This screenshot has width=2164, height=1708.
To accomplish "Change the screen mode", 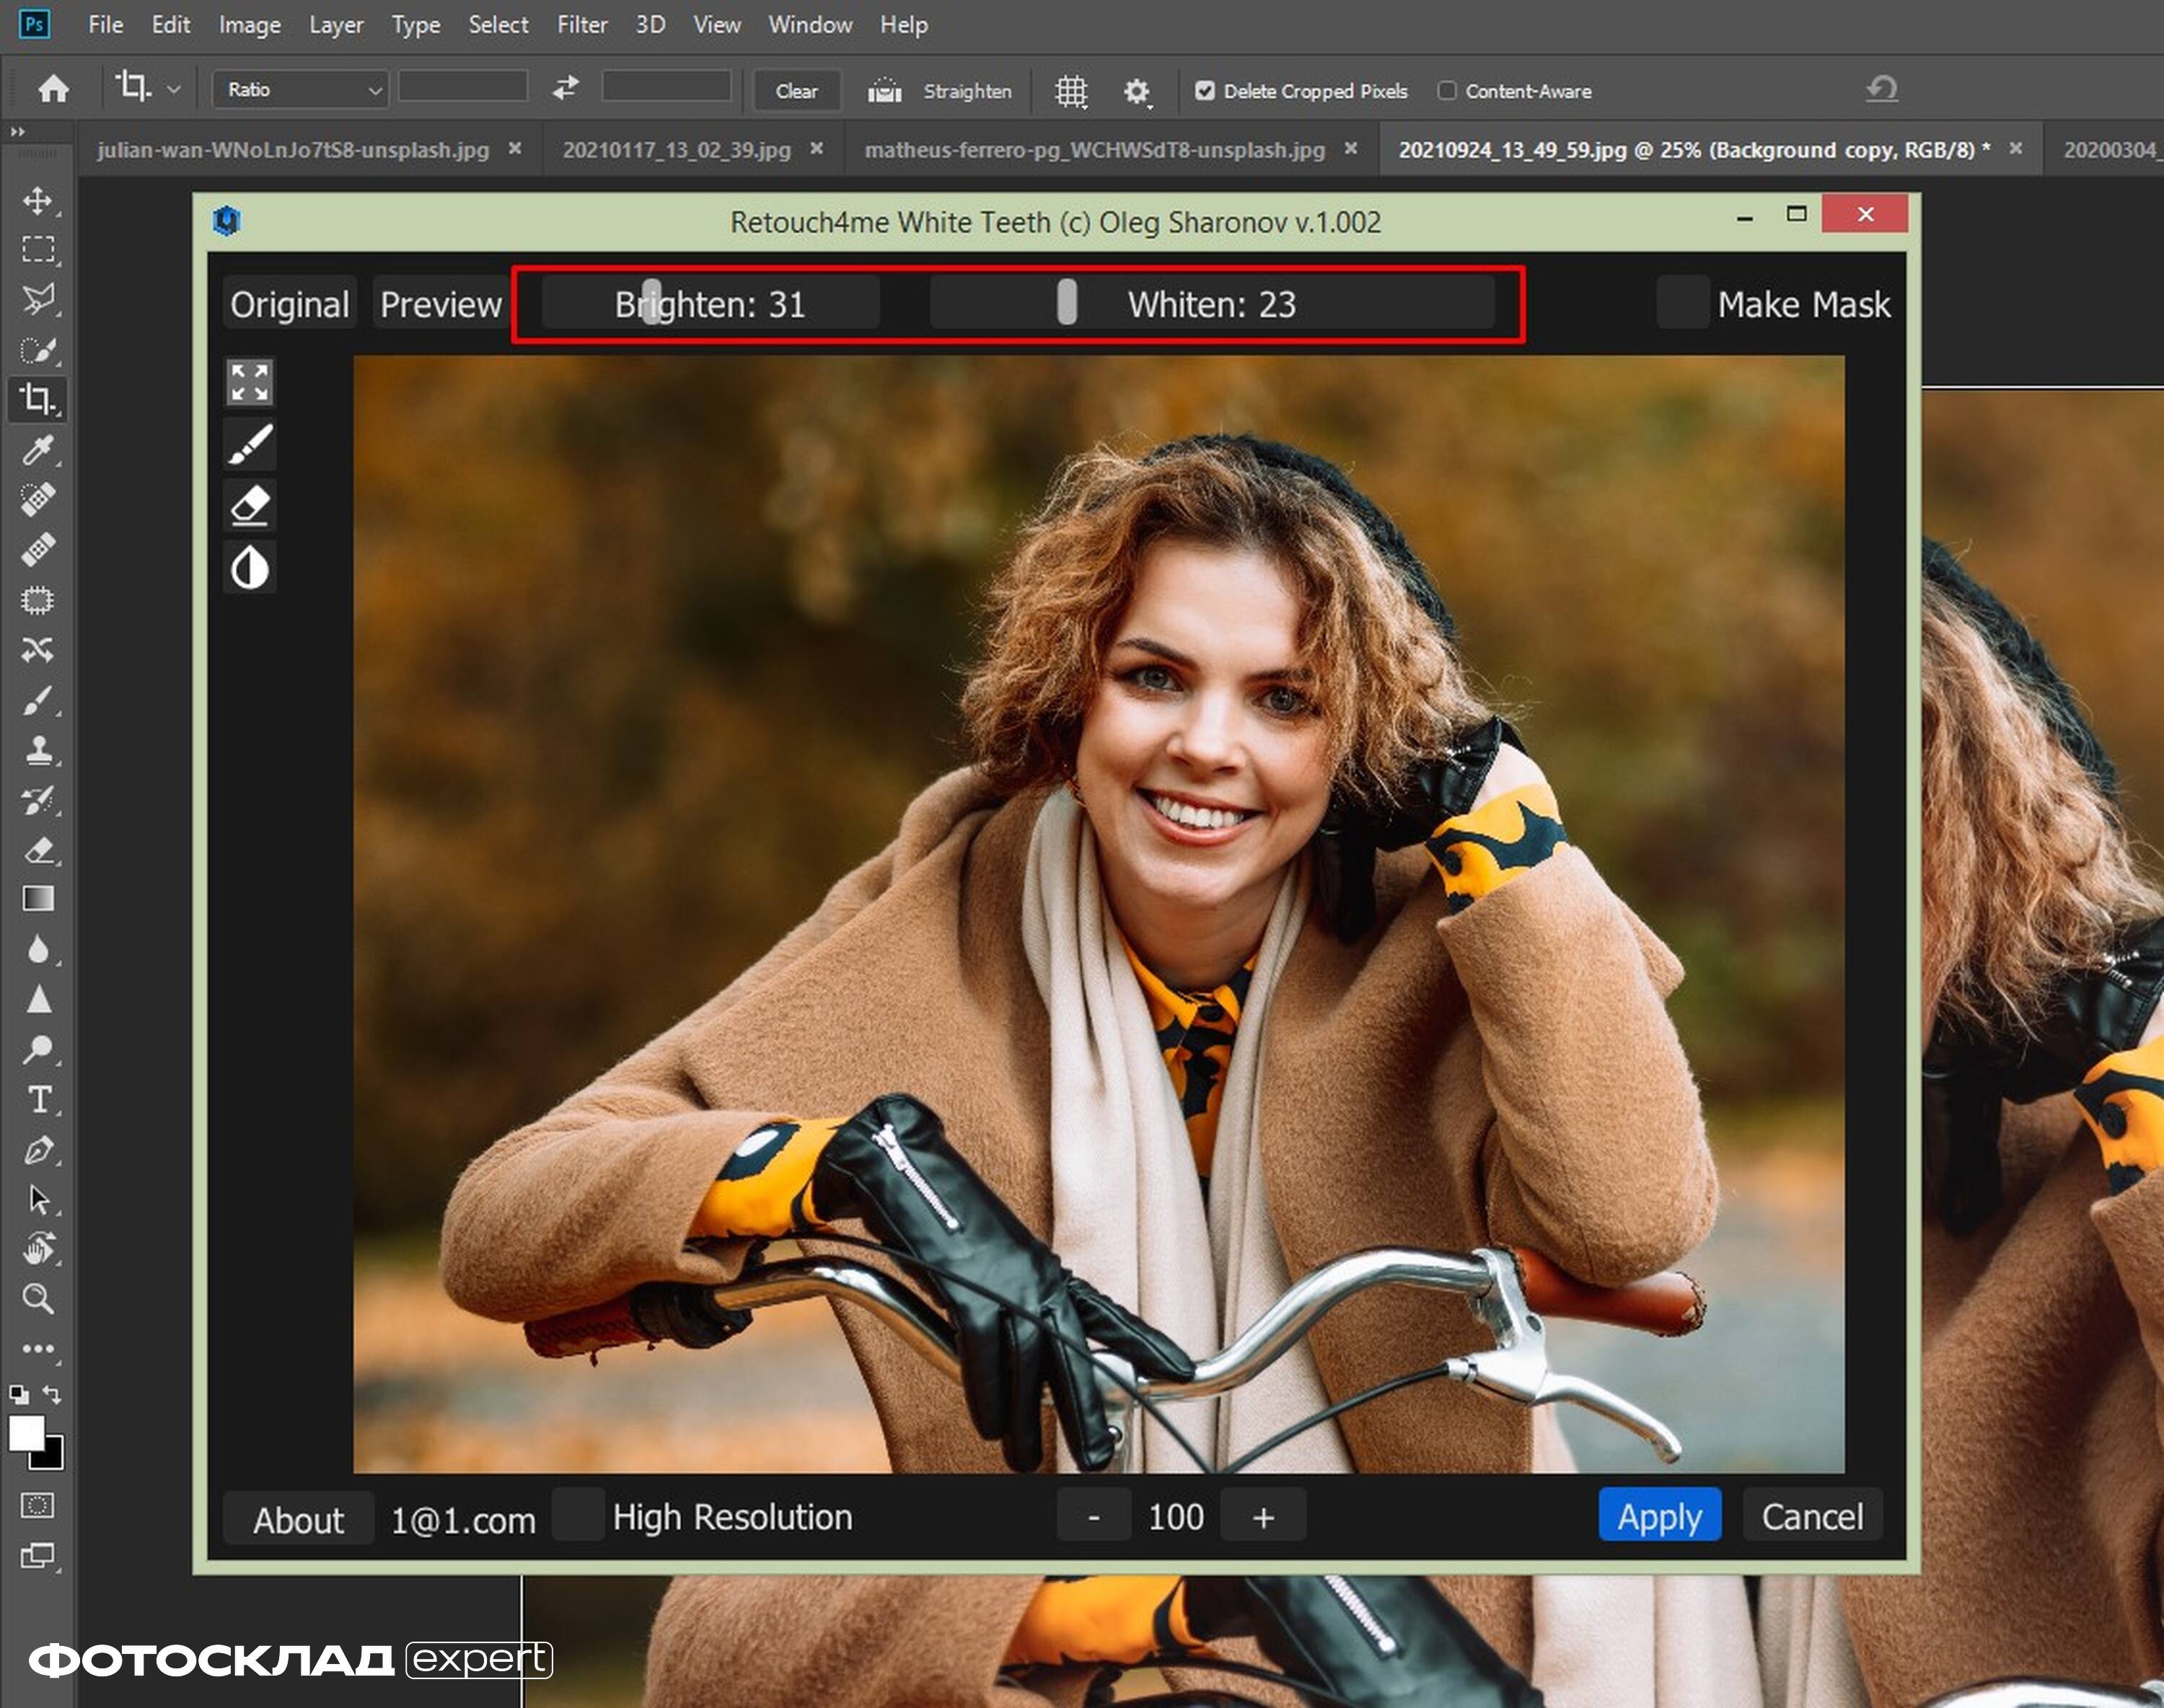I will 38,1555.
